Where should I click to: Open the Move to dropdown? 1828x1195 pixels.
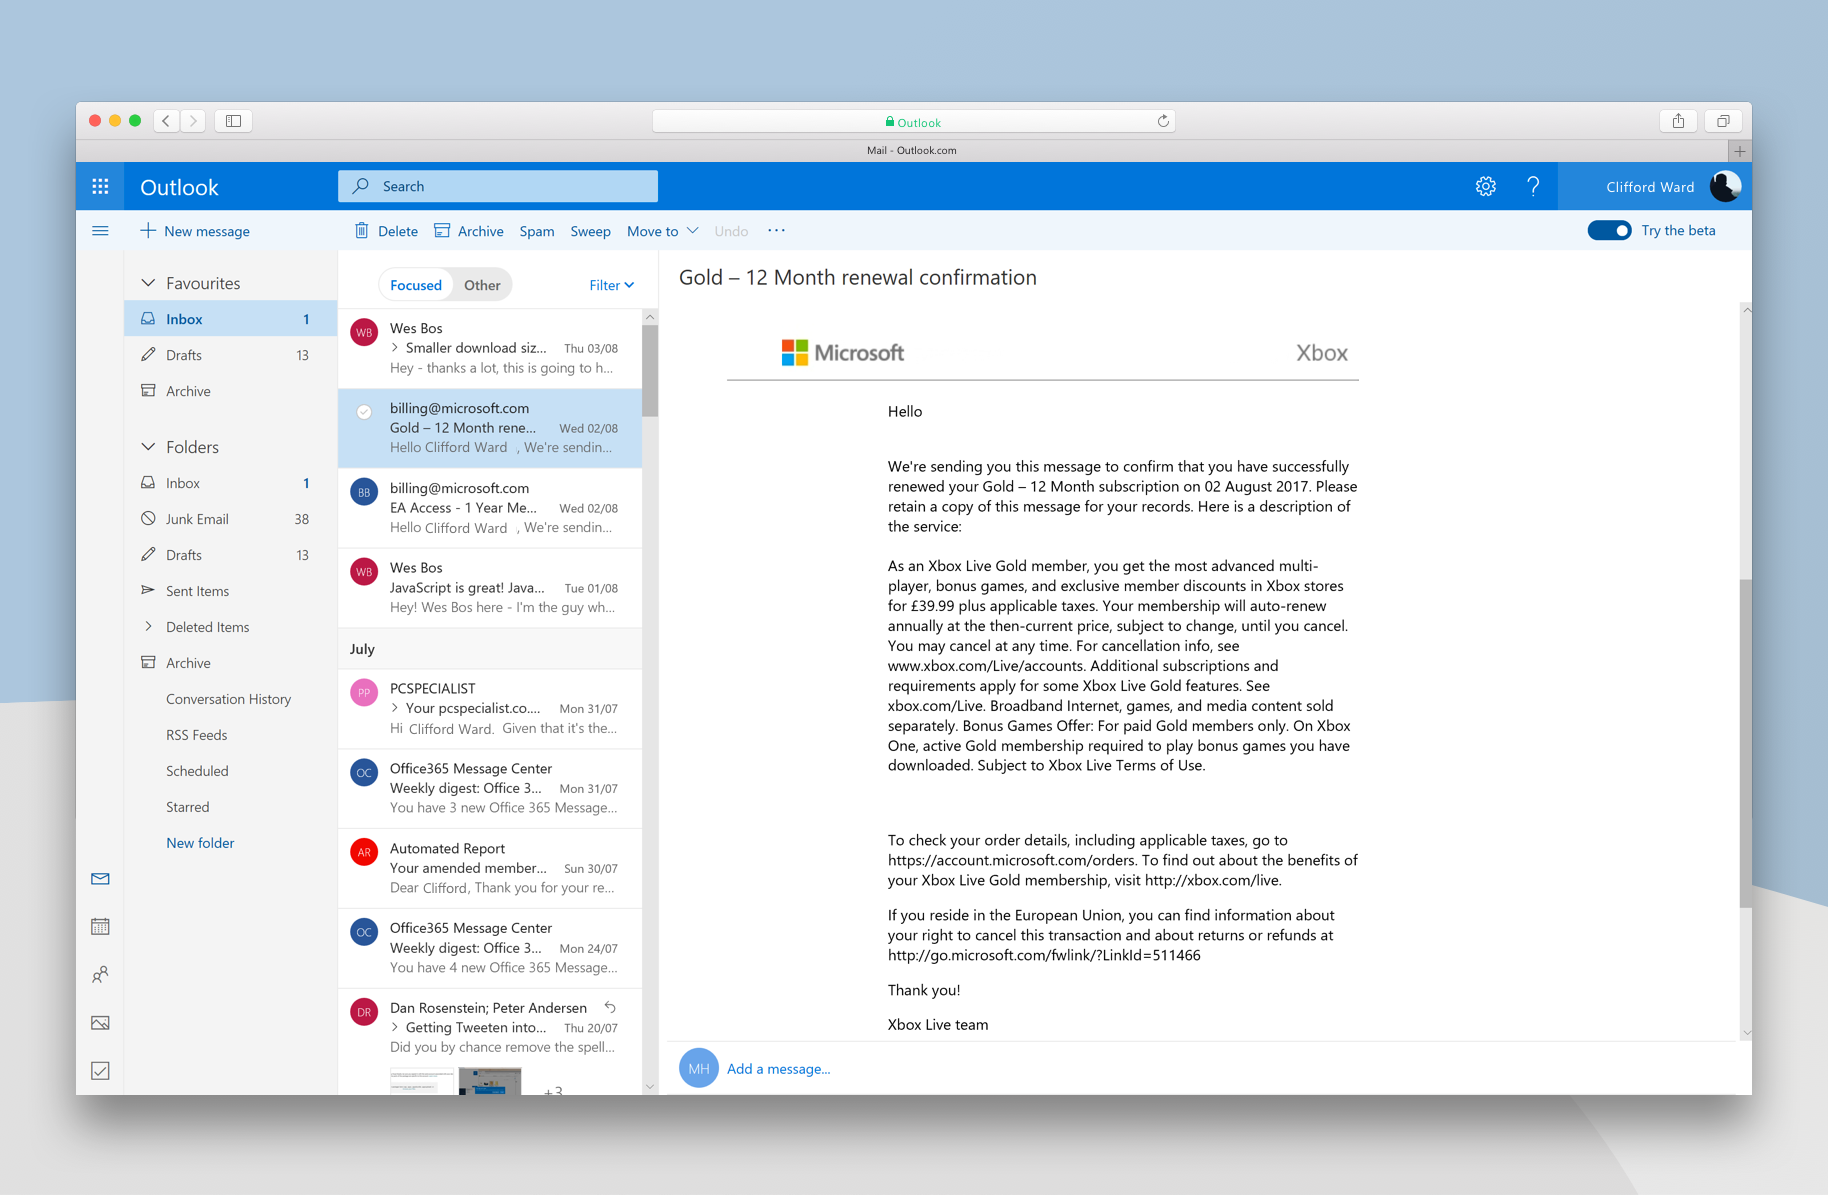(662, 231)
